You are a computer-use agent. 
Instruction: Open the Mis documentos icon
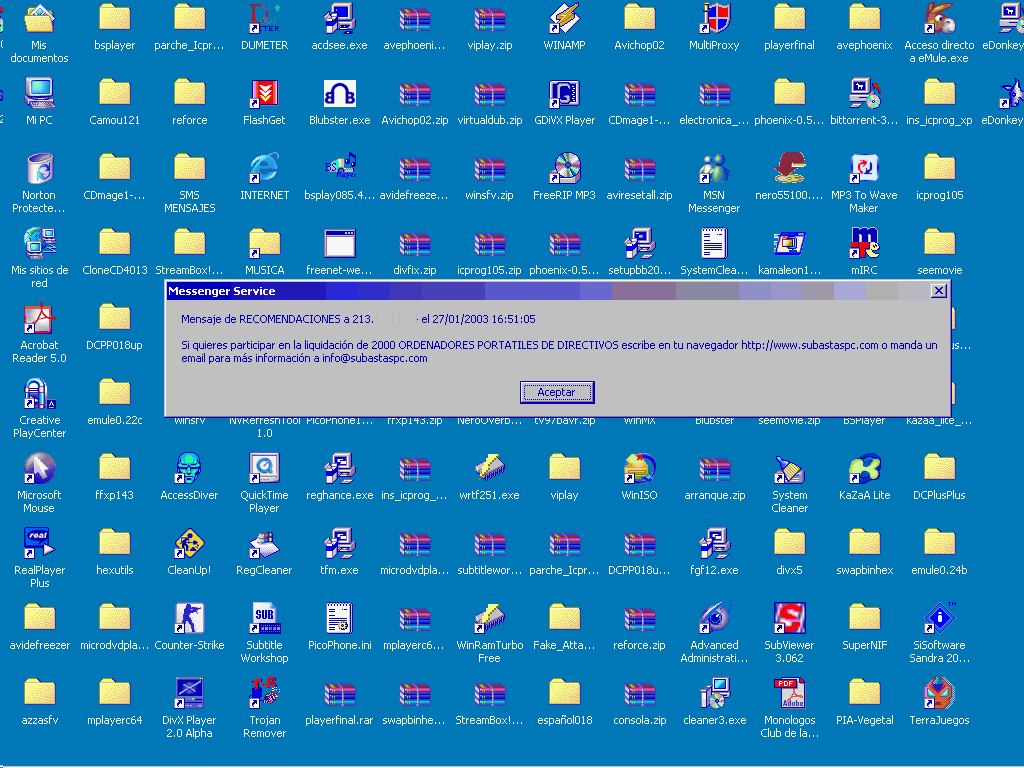point(39,18)
